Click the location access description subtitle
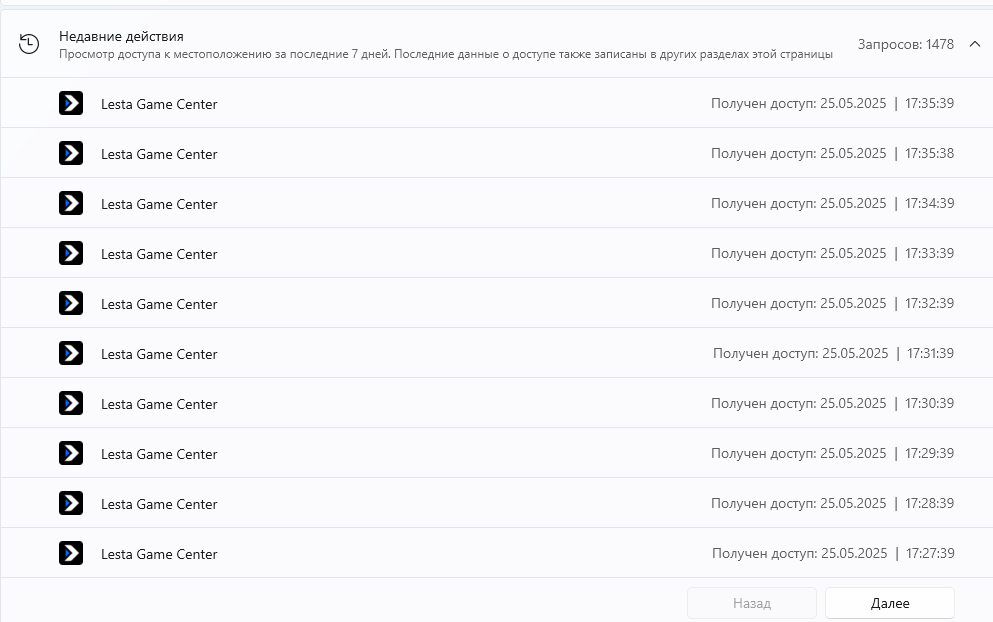 [445, 54]
